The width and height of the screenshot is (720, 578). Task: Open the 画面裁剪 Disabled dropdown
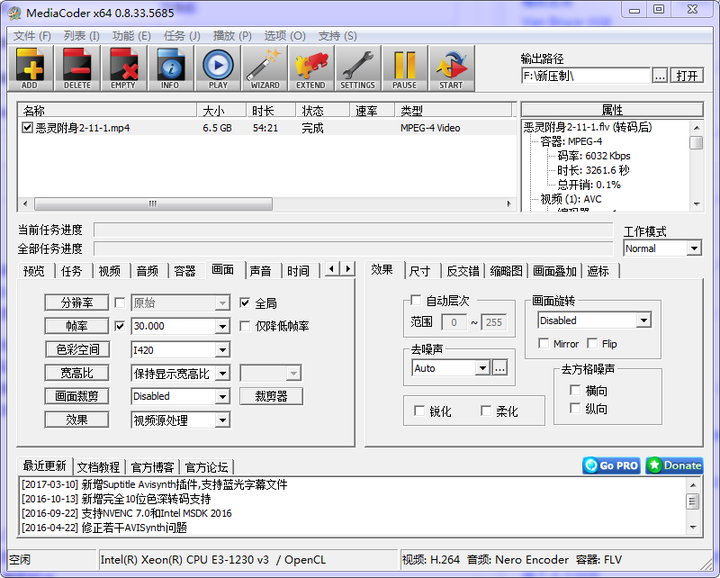[223, 396]
